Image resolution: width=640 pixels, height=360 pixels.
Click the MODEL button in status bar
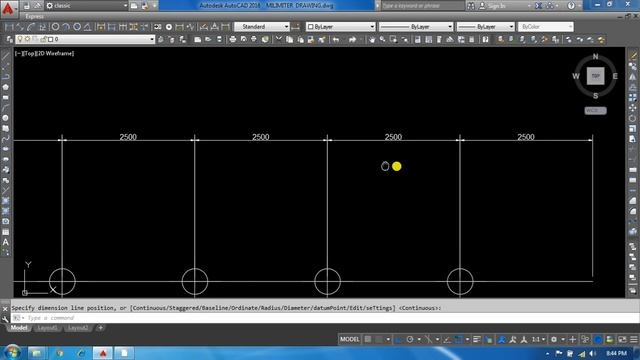click(x=349, y=339)
